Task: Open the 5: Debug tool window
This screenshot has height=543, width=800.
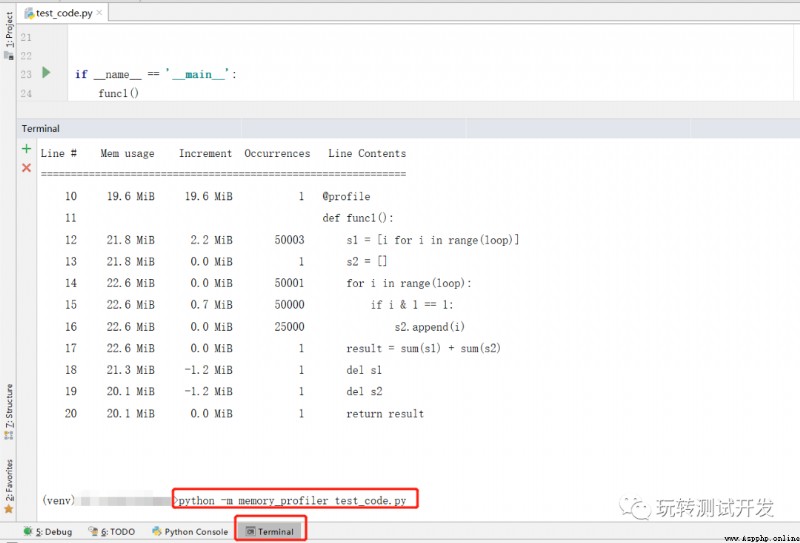Action: [48, 532]
